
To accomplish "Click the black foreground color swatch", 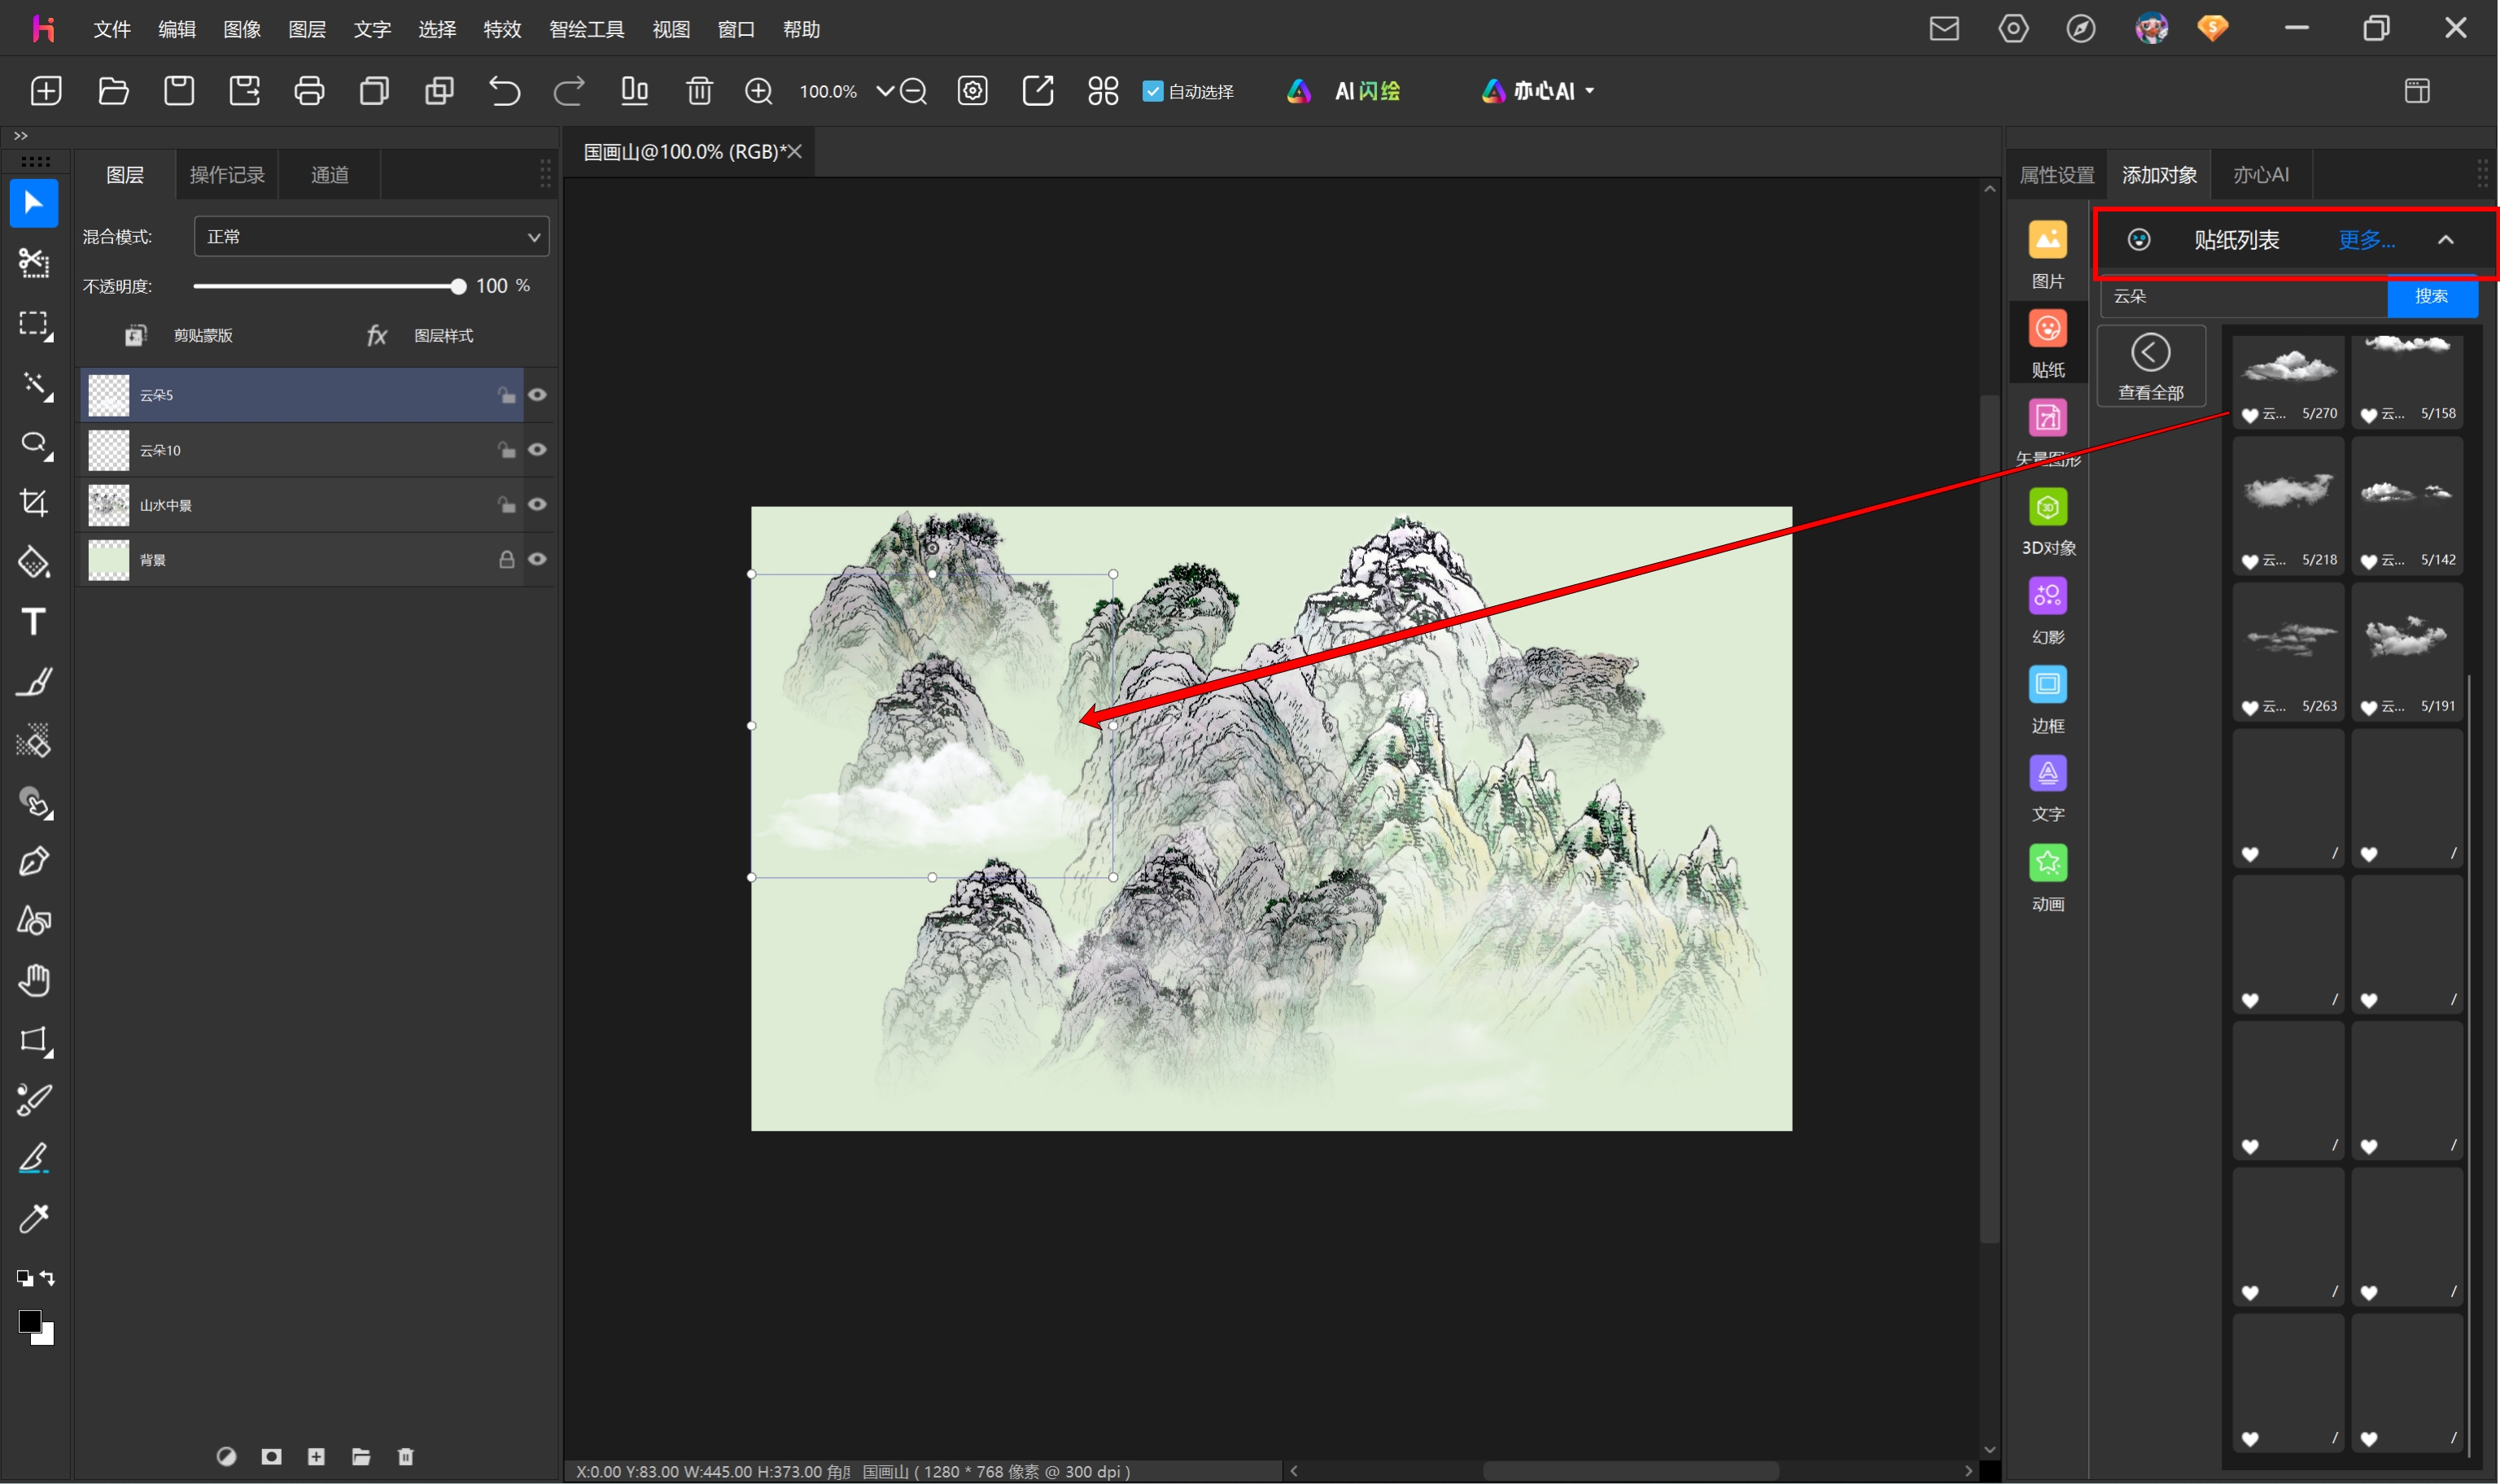I will [x=29, y=1321].
